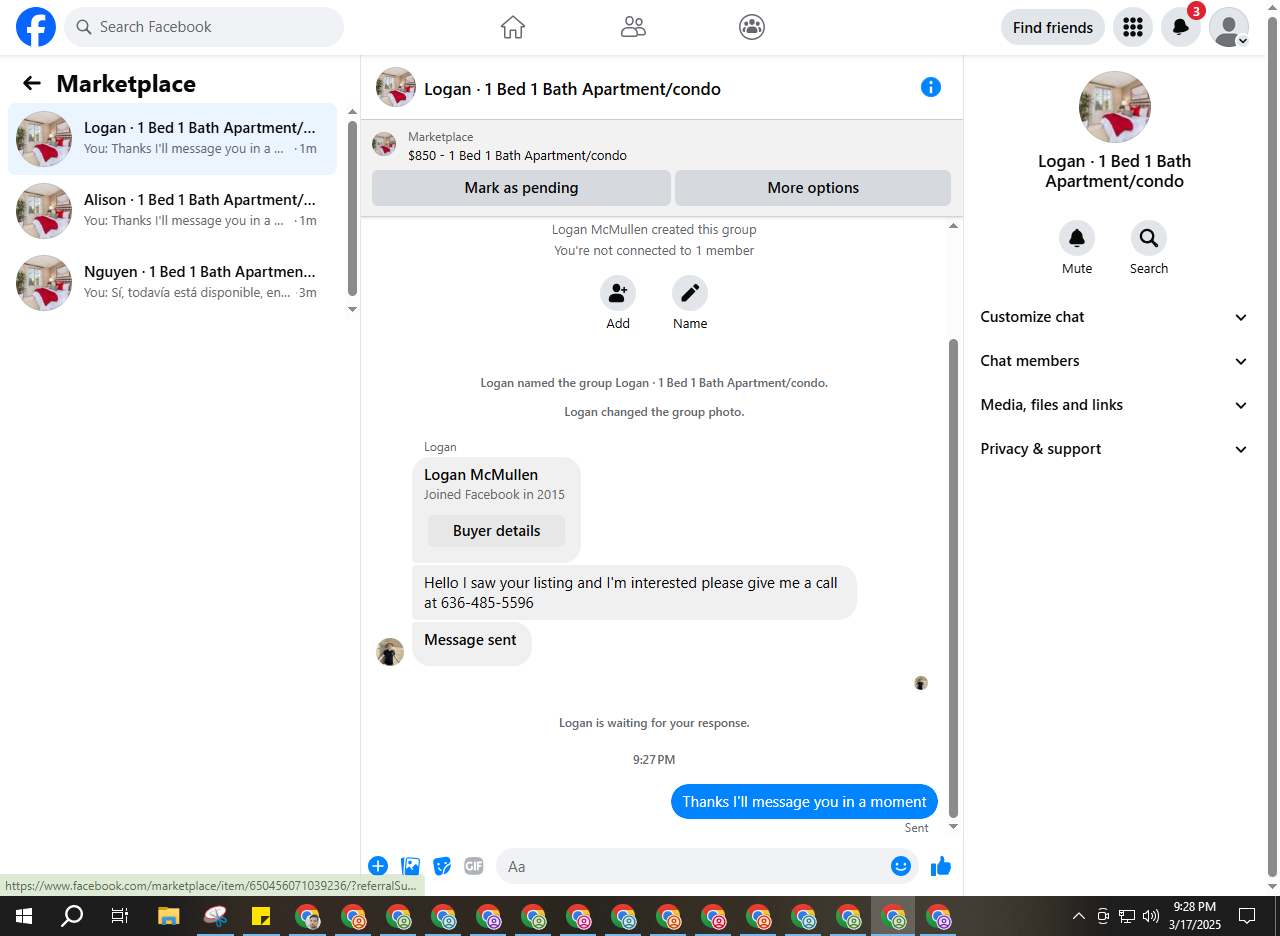Expand the Chat members section
Screen dimensions: 1280x936
tap(1115, 361)
